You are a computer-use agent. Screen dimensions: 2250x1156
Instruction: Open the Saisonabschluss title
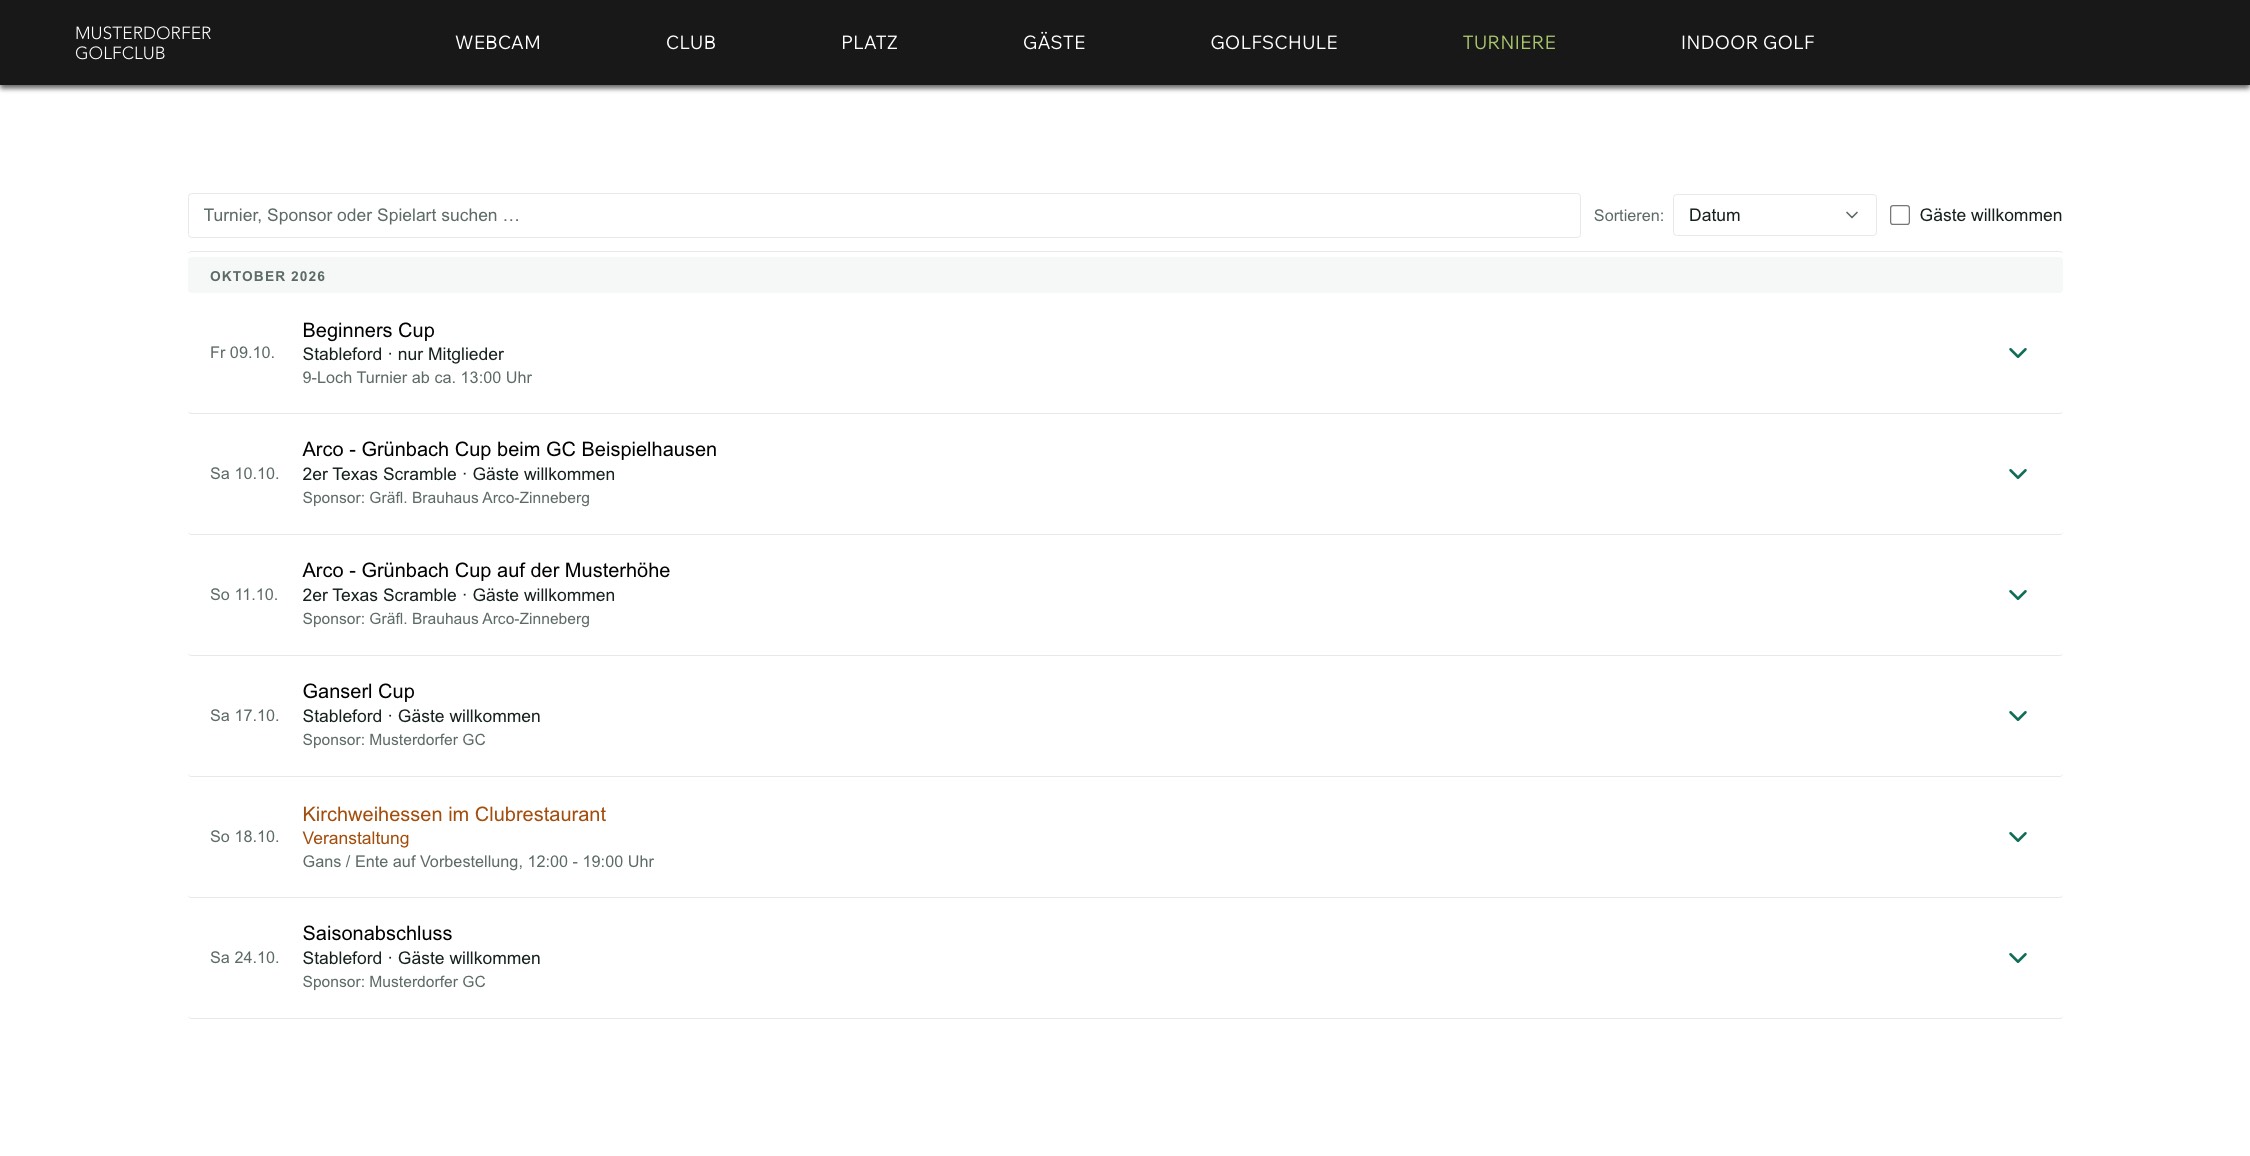point(377,933)
